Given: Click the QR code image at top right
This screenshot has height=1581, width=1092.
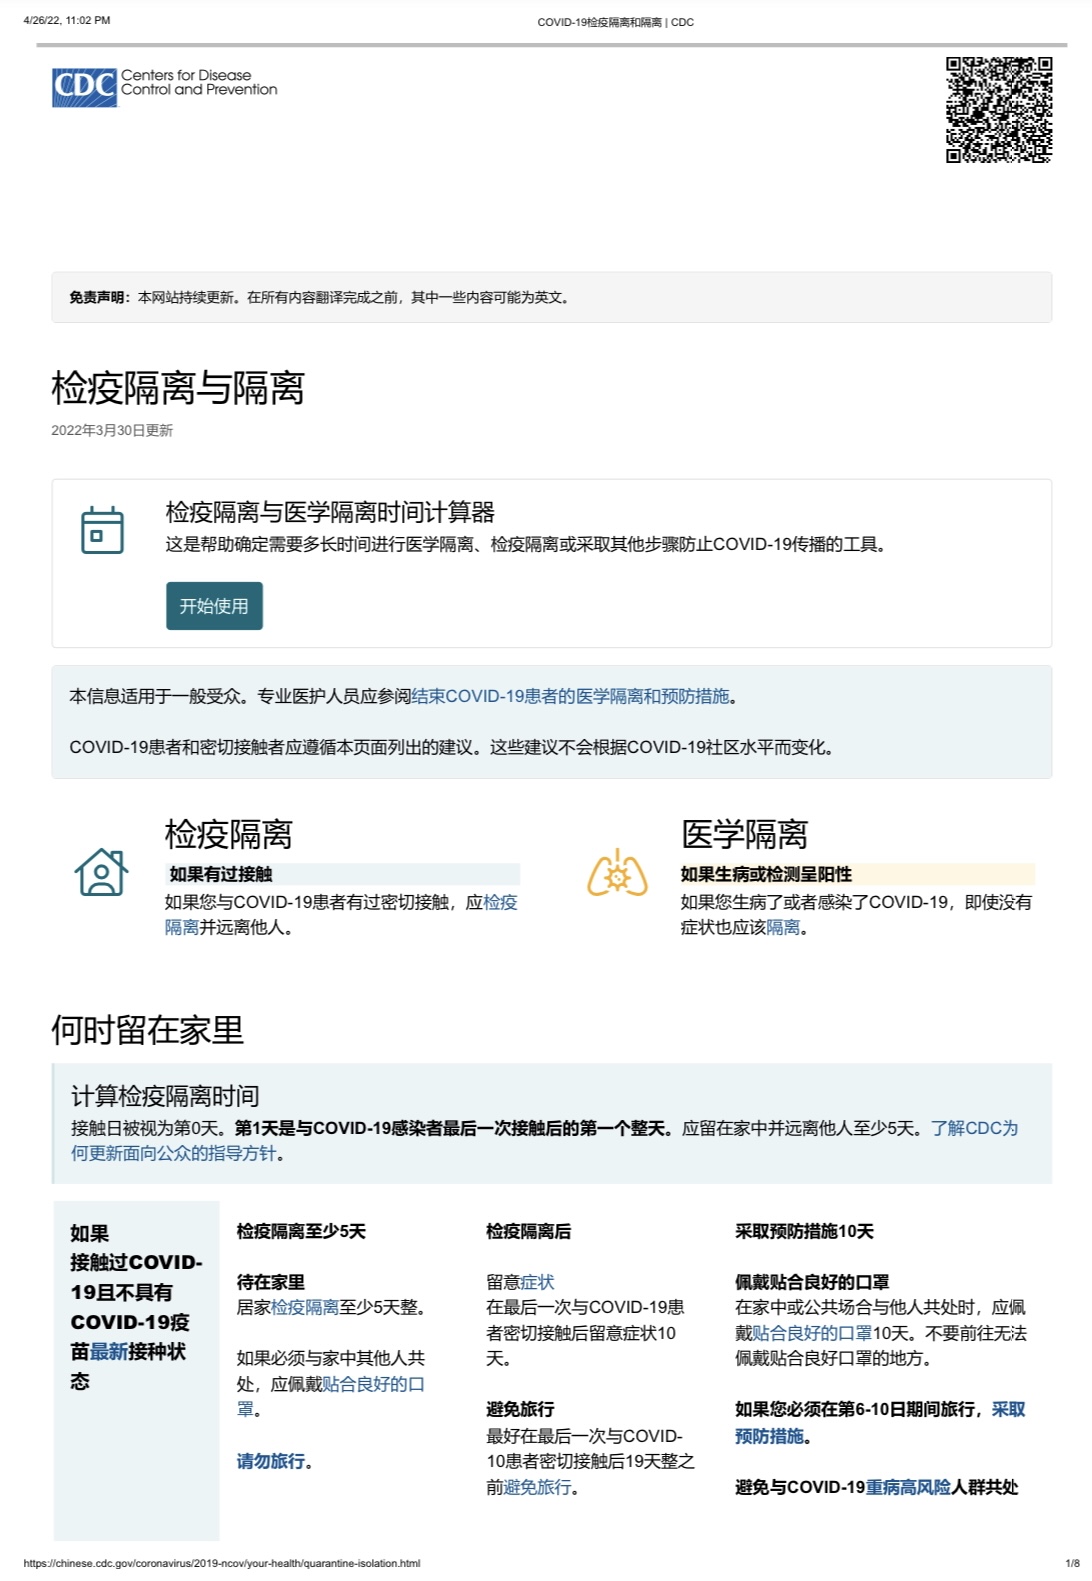Looking at the screenshot, I should point(998,109).
